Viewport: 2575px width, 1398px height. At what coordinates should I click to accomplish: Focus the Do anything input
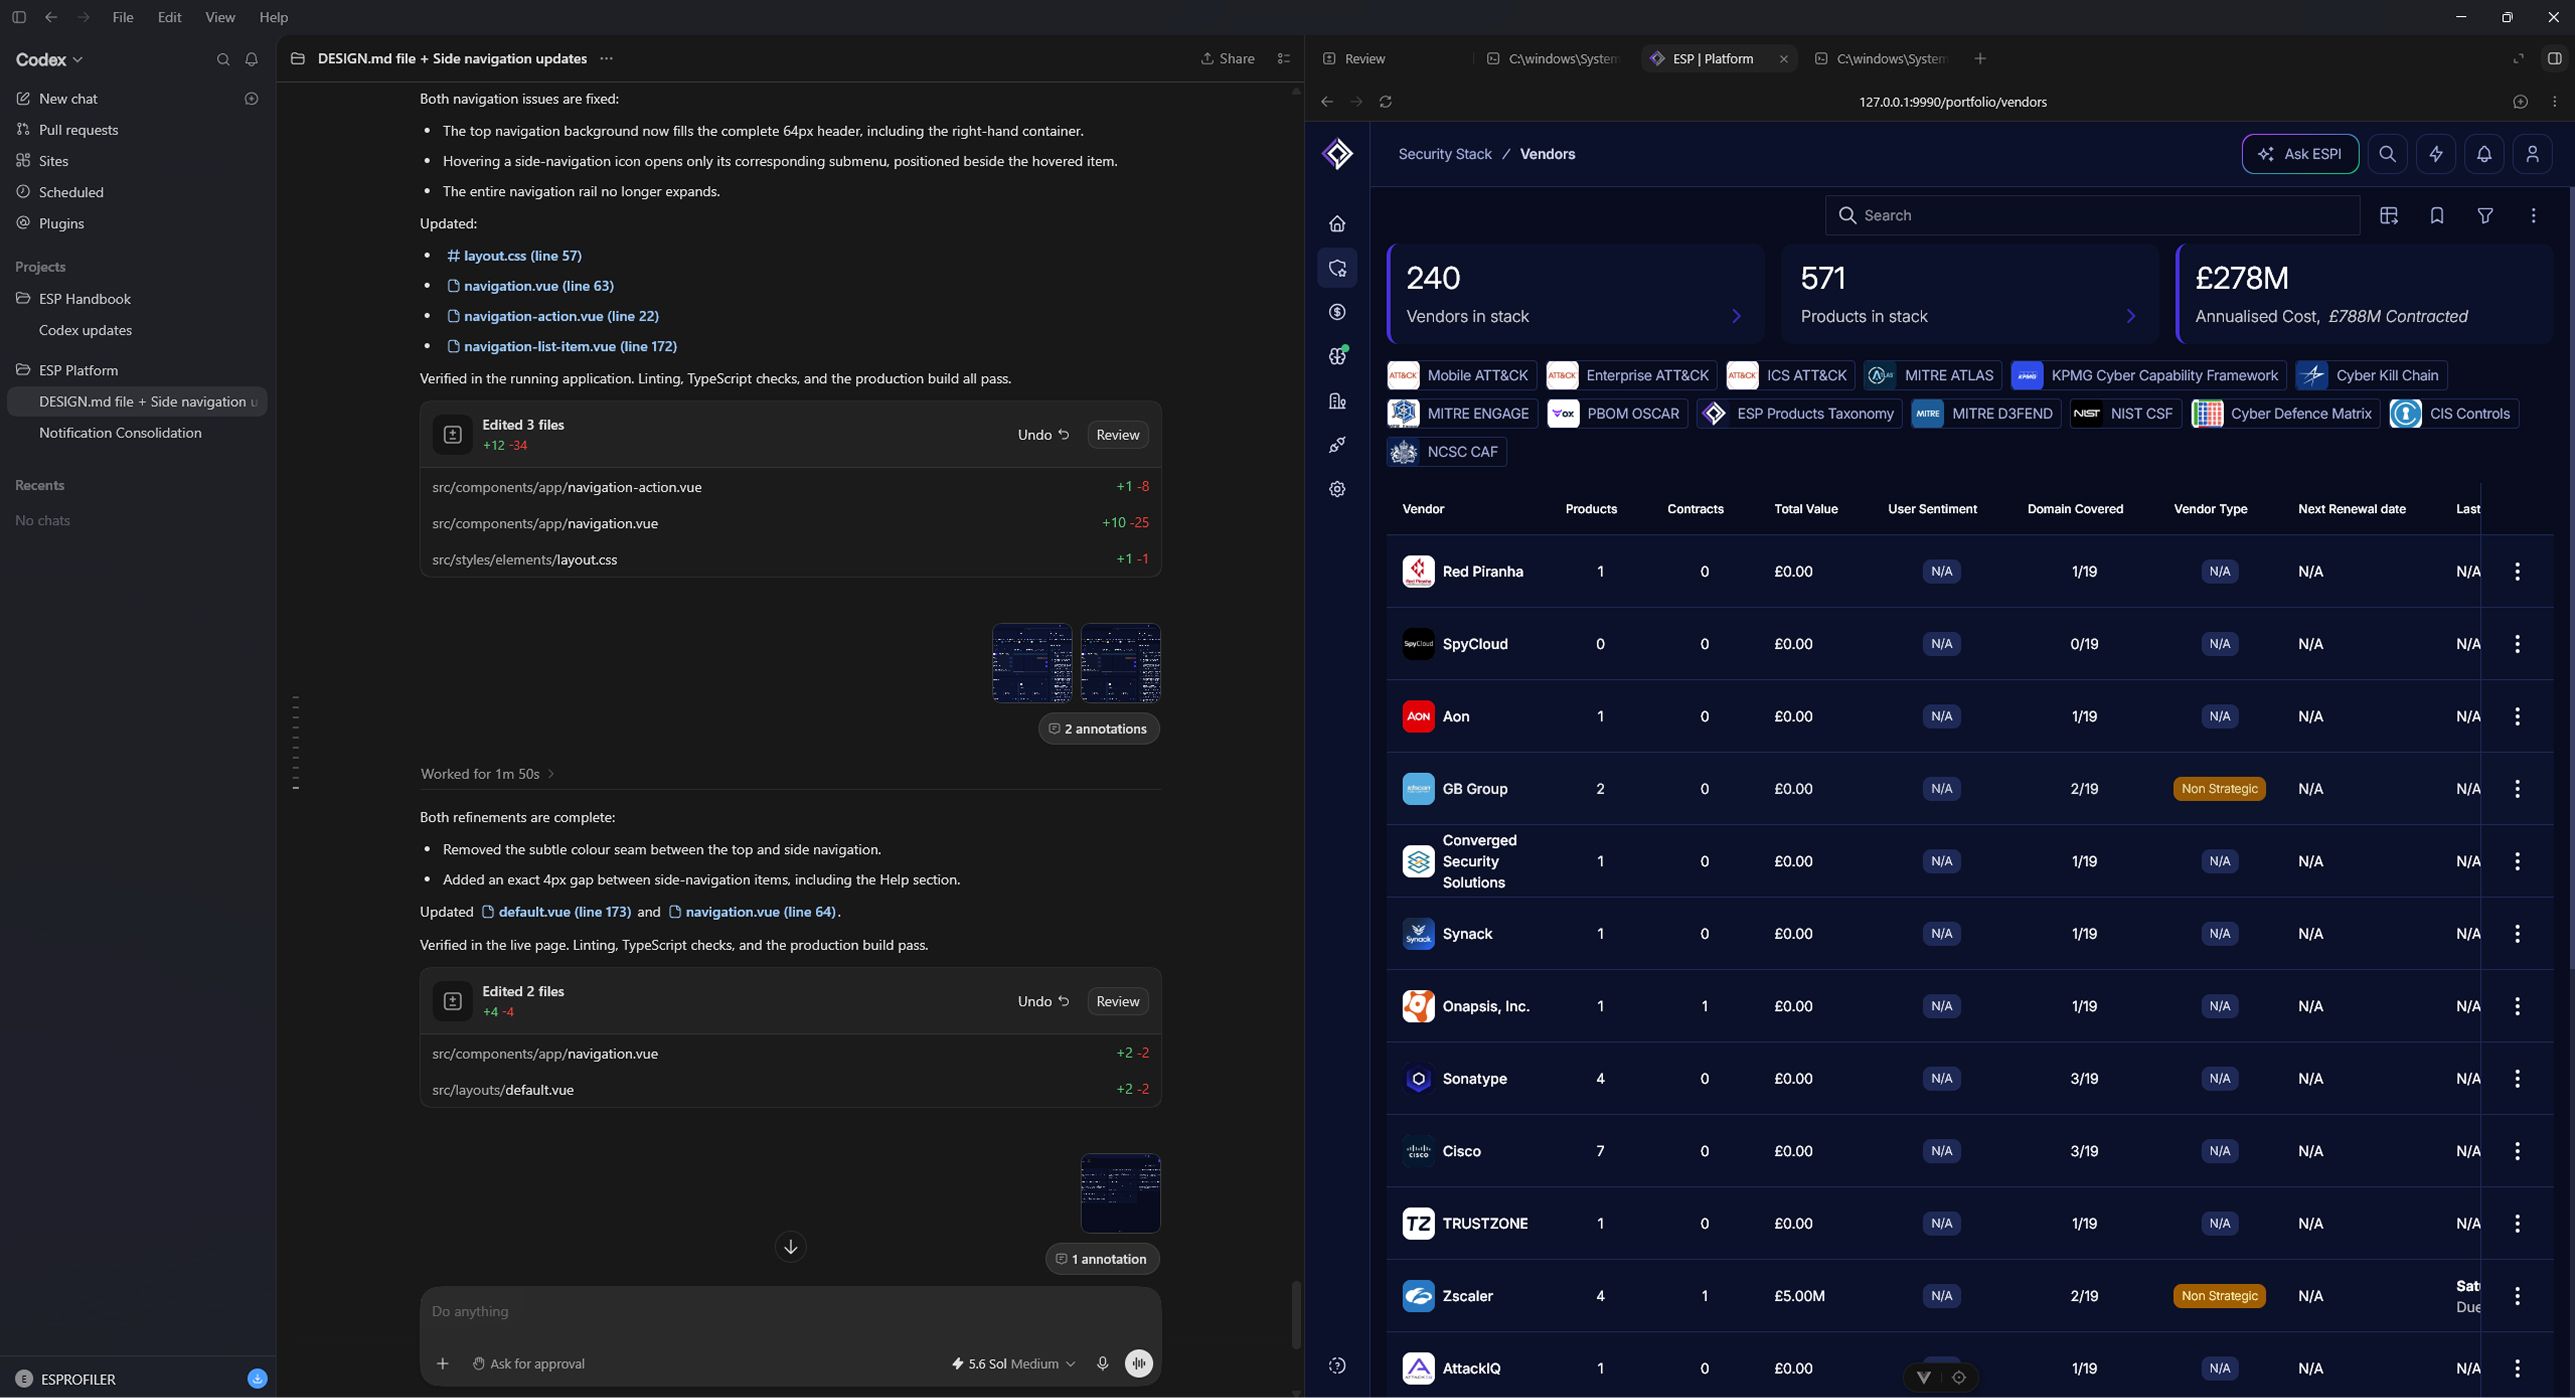(x=790, y=1311)
